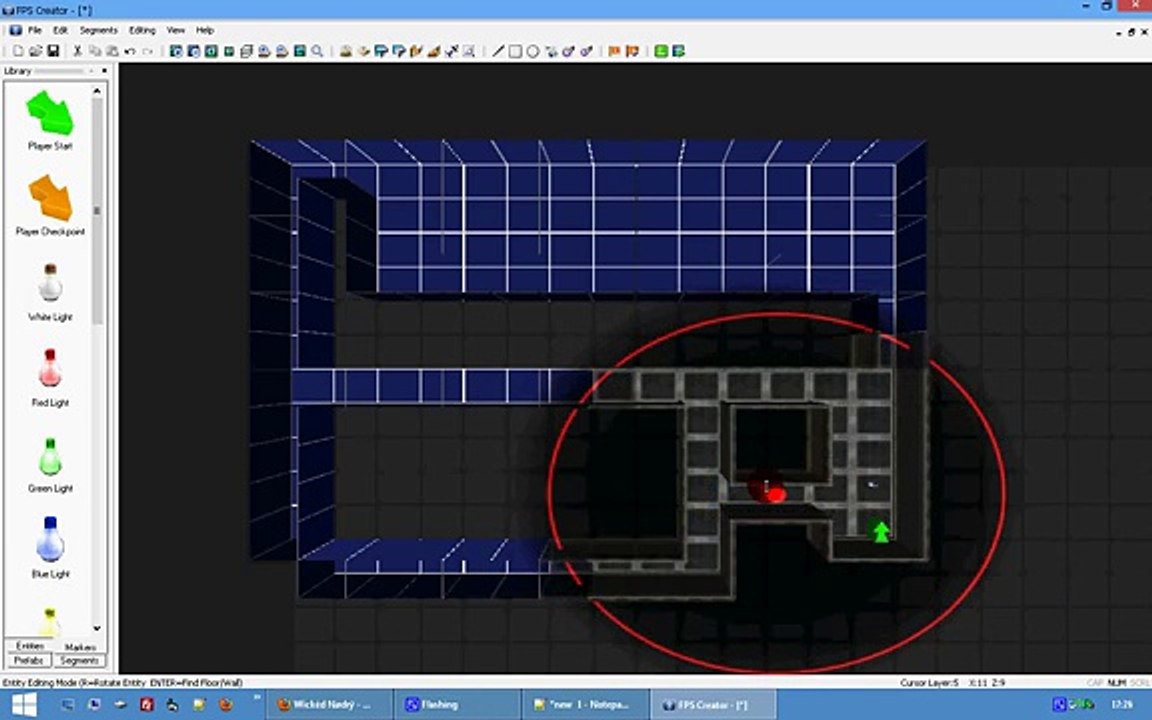Click the second orange flag toolbar icon
Image resolution: width=1152 pixels, height=720 pixels.
tap(632, 51)
